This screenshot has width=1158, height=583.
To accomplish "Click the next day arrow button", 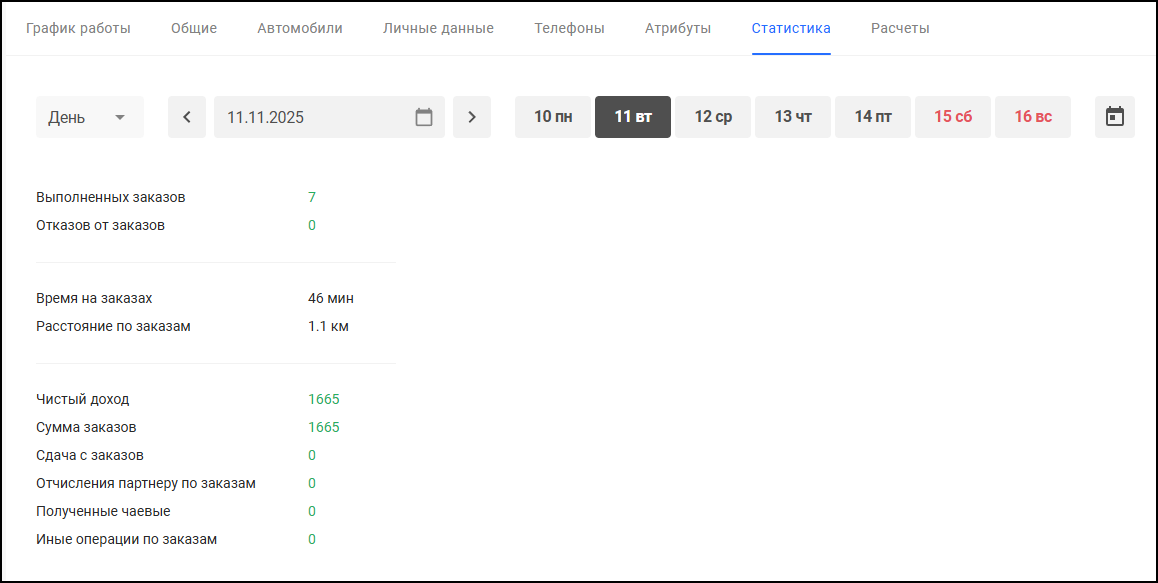I will click(x=472, y=117).
